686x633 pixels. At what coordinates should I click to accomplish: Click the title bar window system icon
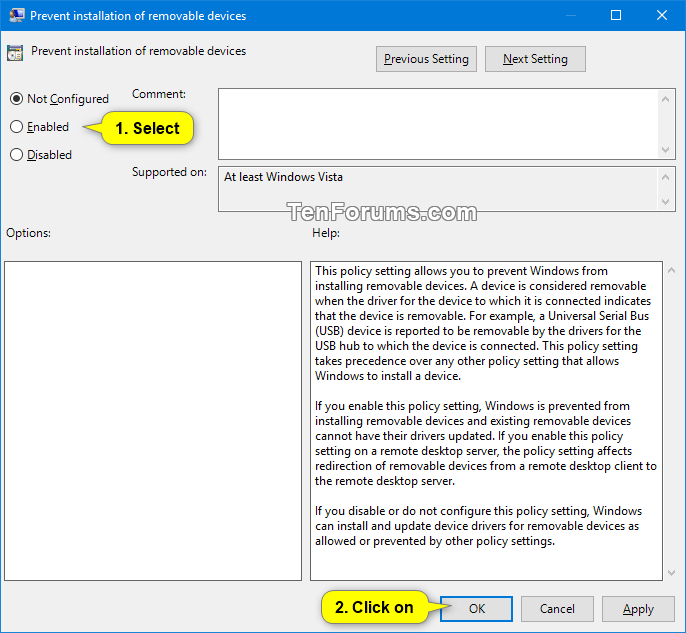point(17,16)
